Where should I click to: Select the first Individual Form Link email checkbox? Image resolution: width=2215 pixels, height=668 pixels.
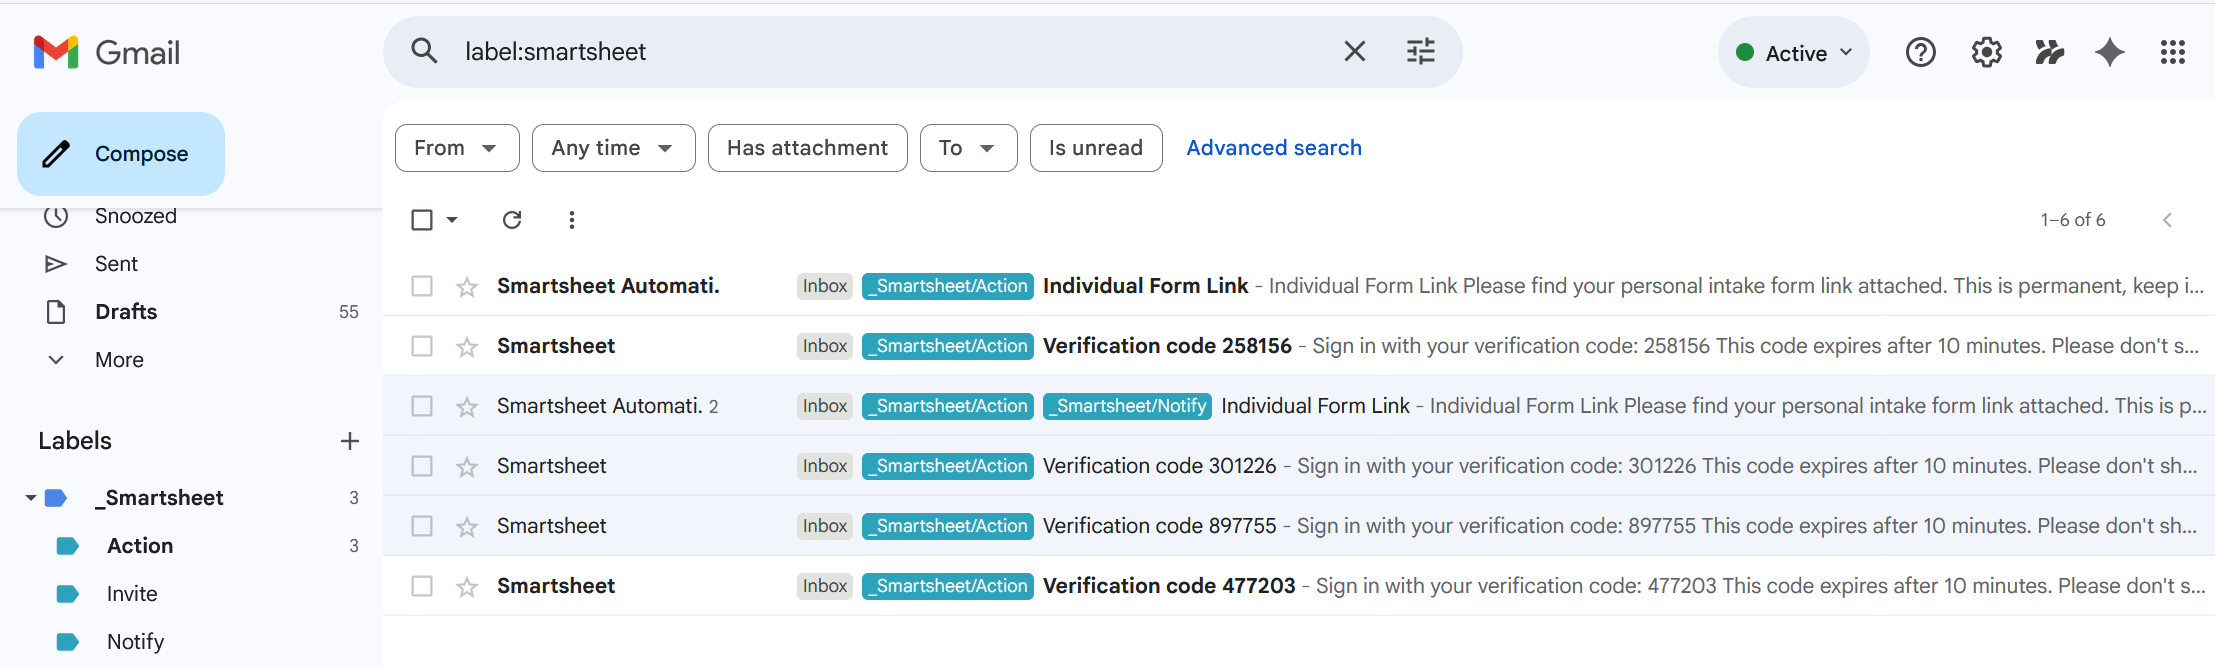click(x=422, y=286)
